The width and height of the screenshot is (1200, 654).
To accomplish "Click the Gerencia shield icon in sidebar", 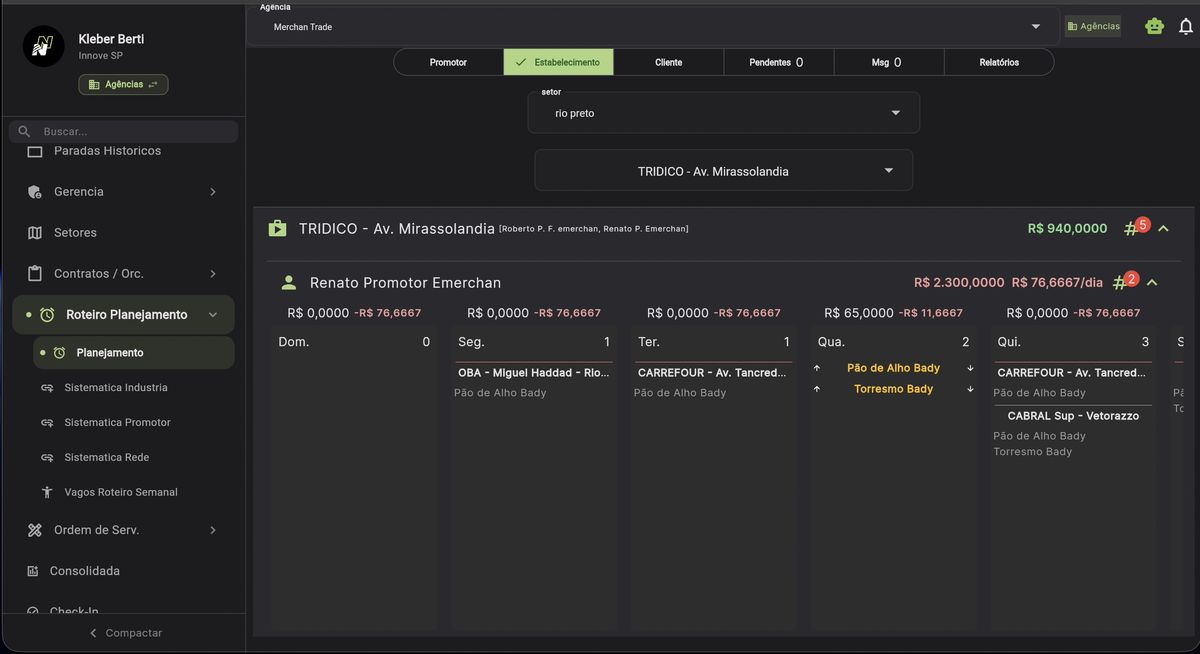I will (x=32, y=191).
